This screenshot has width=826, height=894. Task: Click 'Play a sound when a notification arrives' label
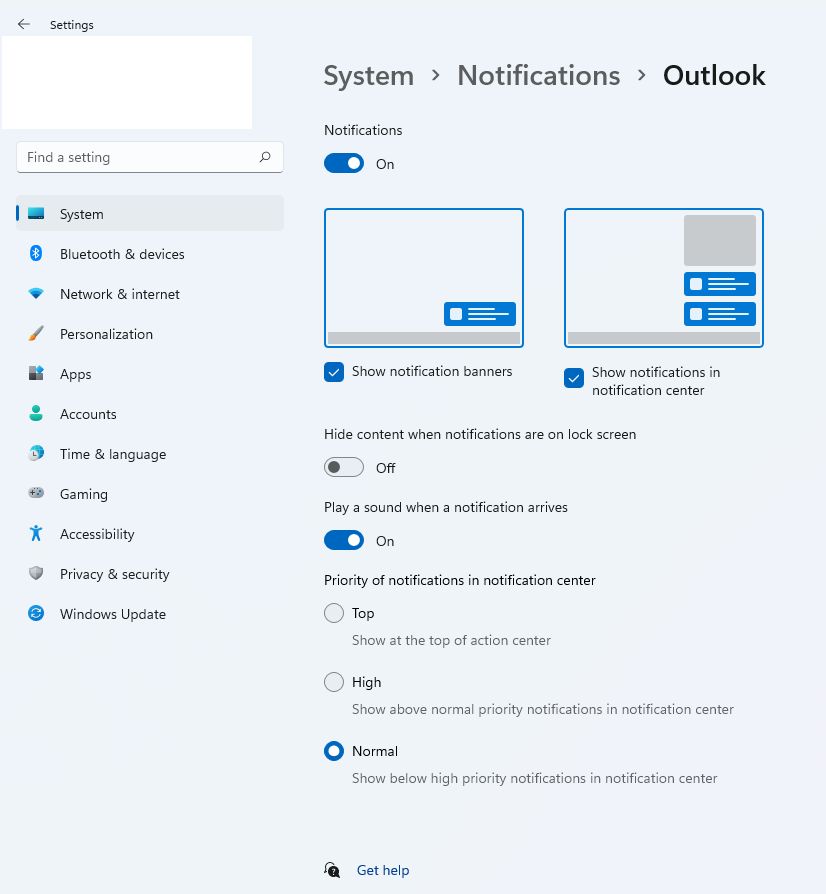click(x=446, y=507)
